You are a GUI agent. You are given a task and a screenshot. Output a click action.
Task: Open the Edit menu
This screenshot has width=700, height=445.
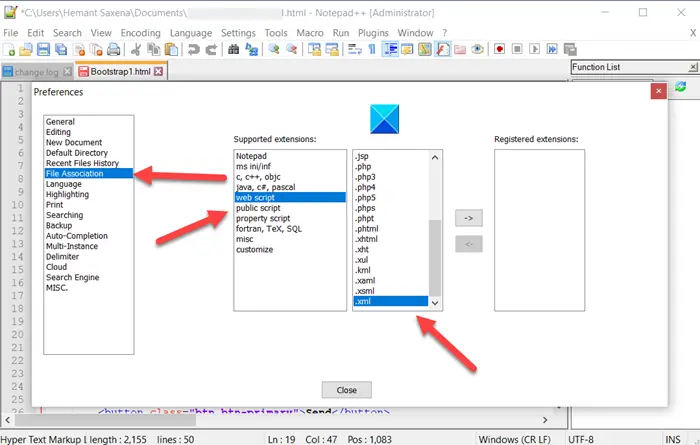tap(35, 33)
